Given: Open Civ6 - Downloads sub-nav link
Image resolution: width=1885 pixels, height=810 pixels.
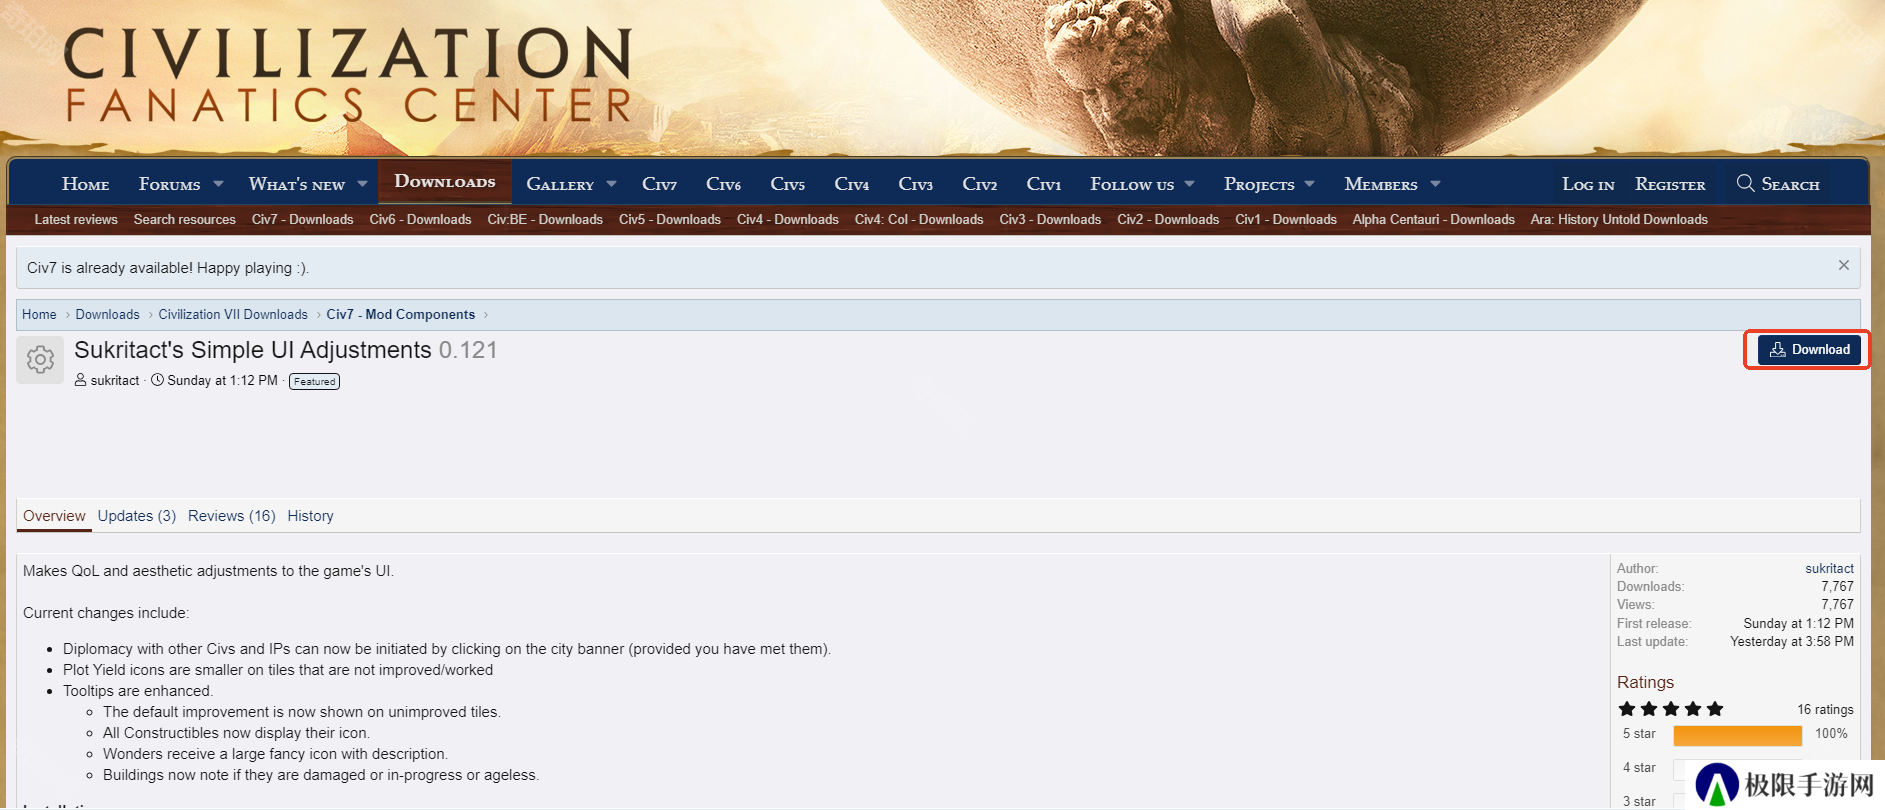Looking at the screenshot, I should point(420,219).
